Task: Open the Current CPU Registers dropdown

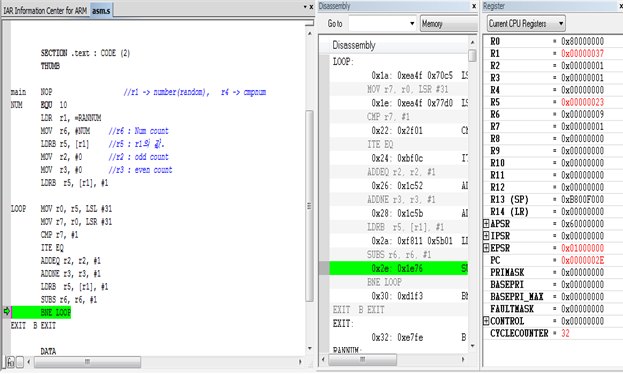Action: pos(526,23)
